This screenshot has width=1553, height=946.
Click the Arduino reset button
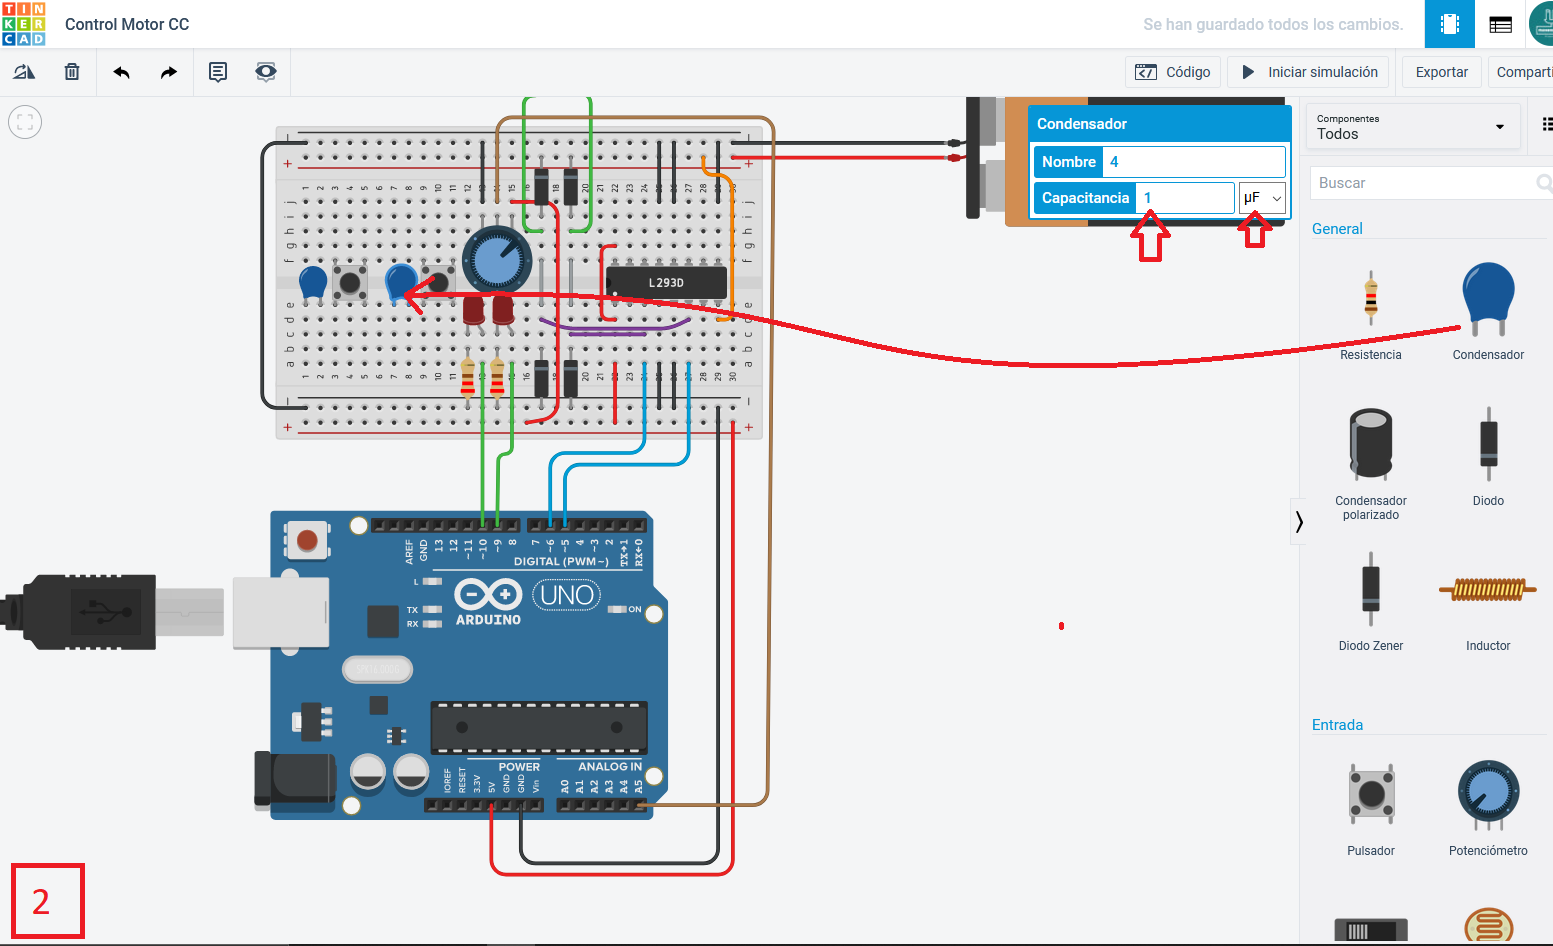[x=307, y=541]
